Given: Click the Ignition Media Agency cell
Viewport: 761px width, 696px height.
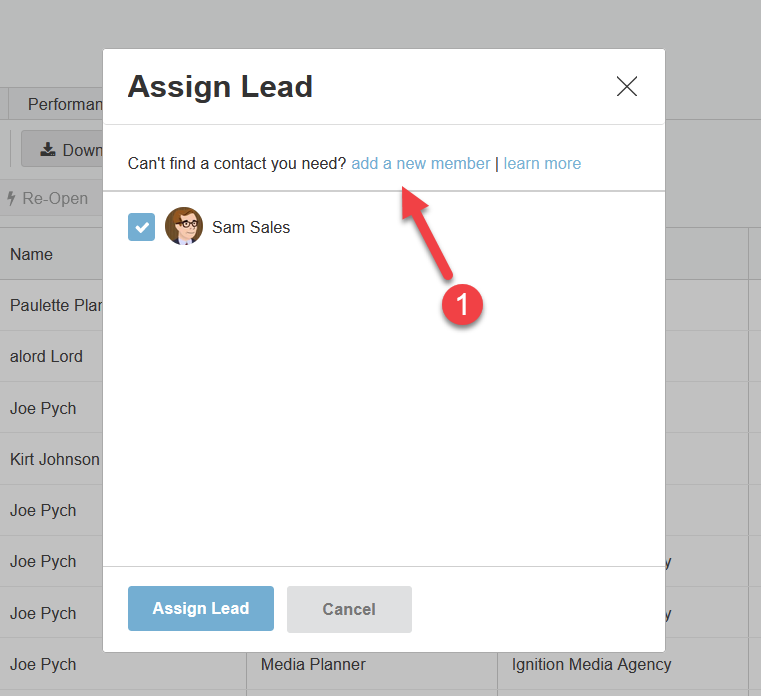Looking at the screenshot, I should point(591,664).
